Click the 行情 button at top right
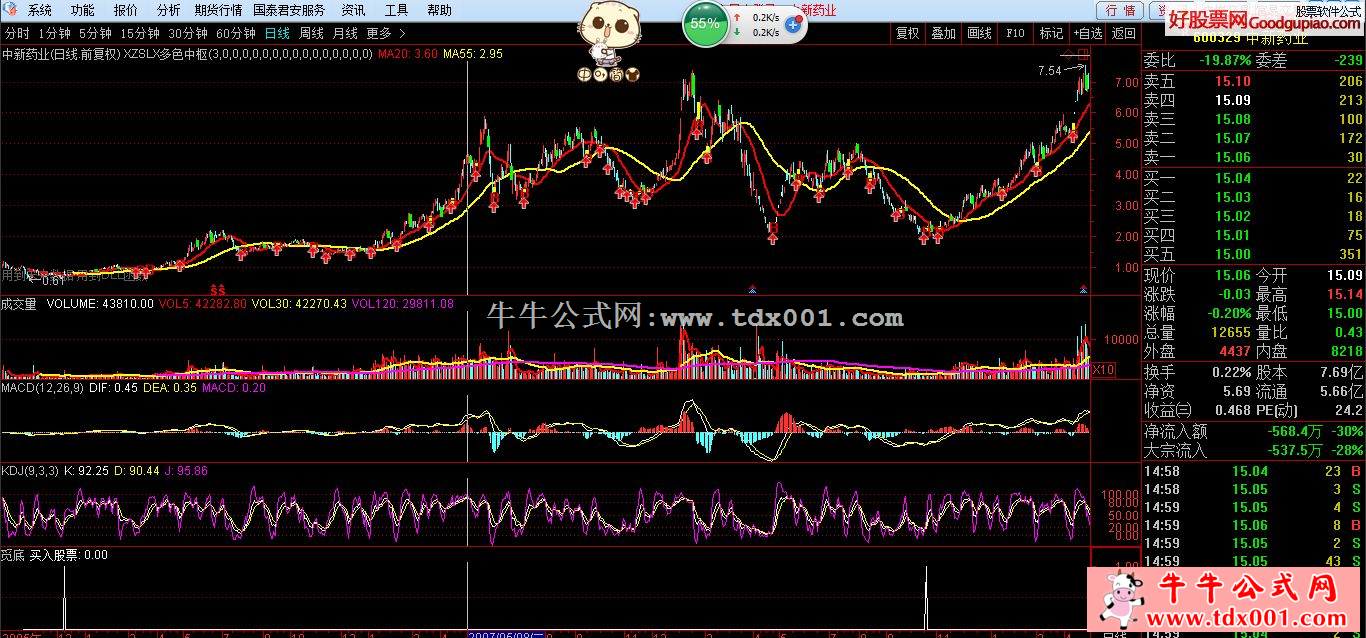Viewport: 1366px width, 638px height. 1122,11
